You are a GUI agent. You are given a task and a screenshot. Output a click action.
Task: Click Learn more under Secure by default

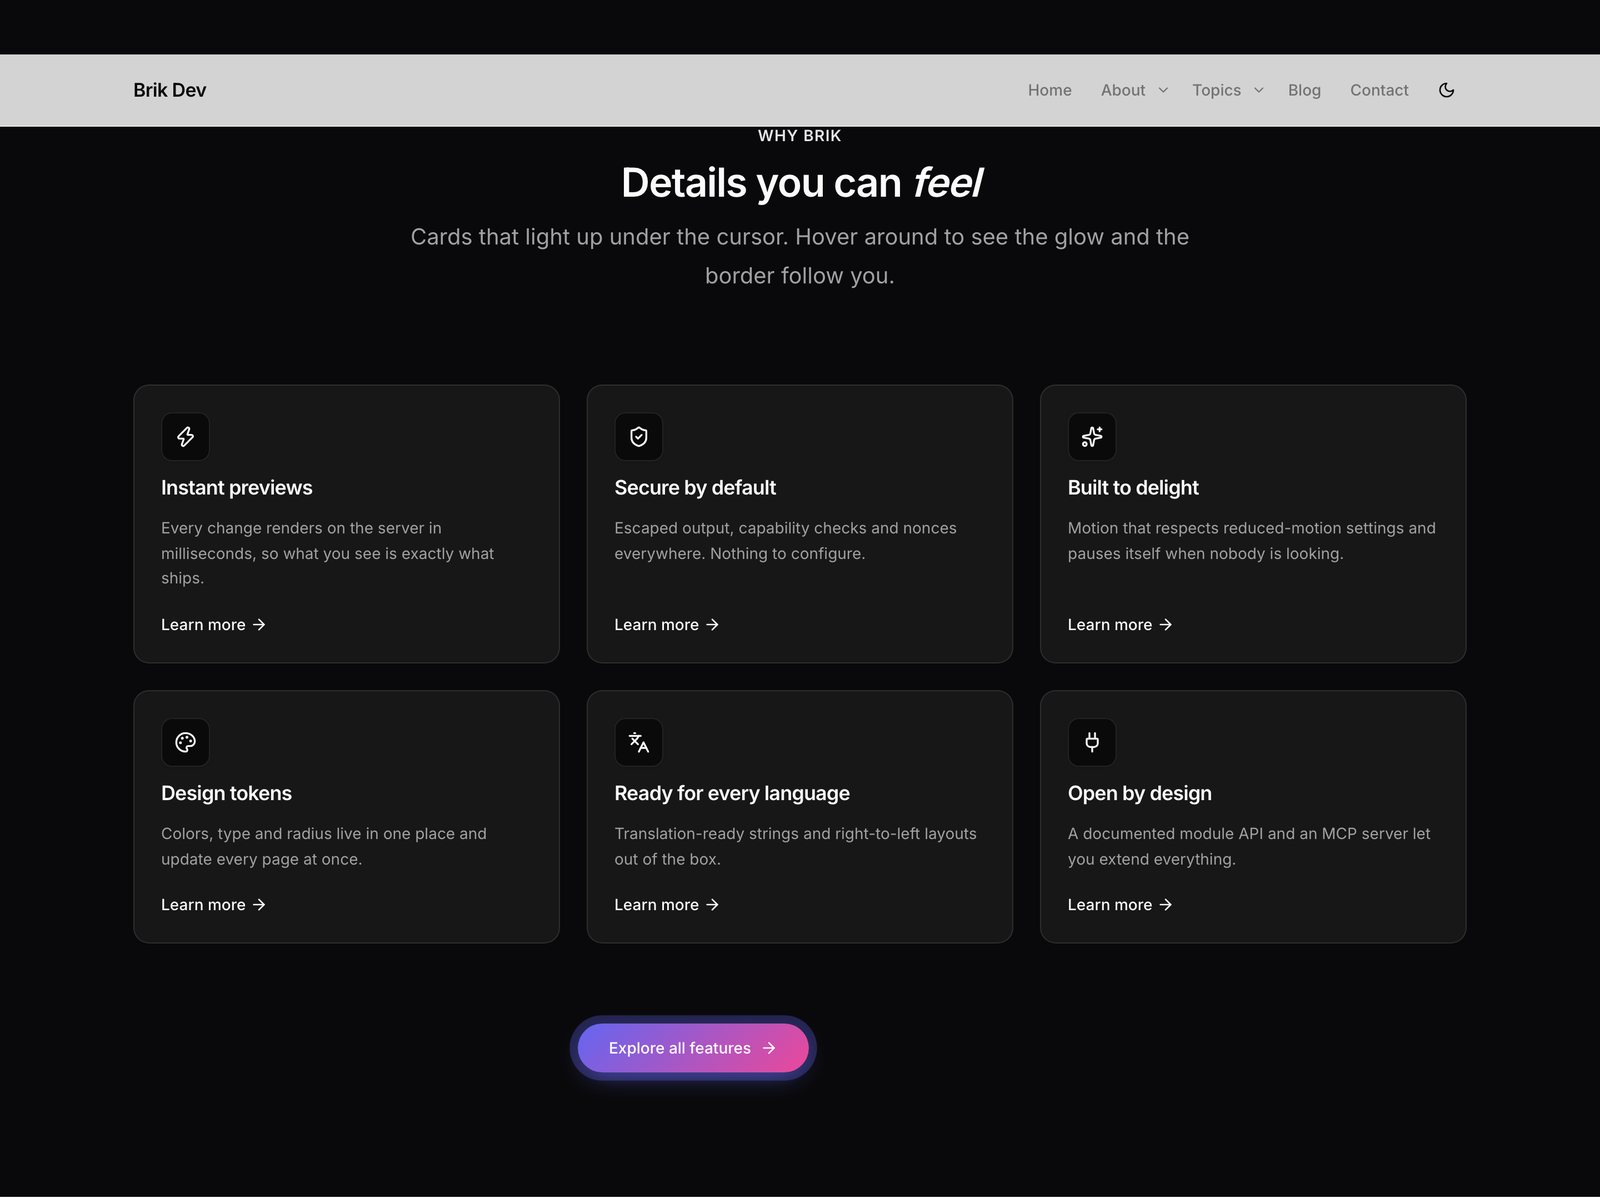coord(667,624)
